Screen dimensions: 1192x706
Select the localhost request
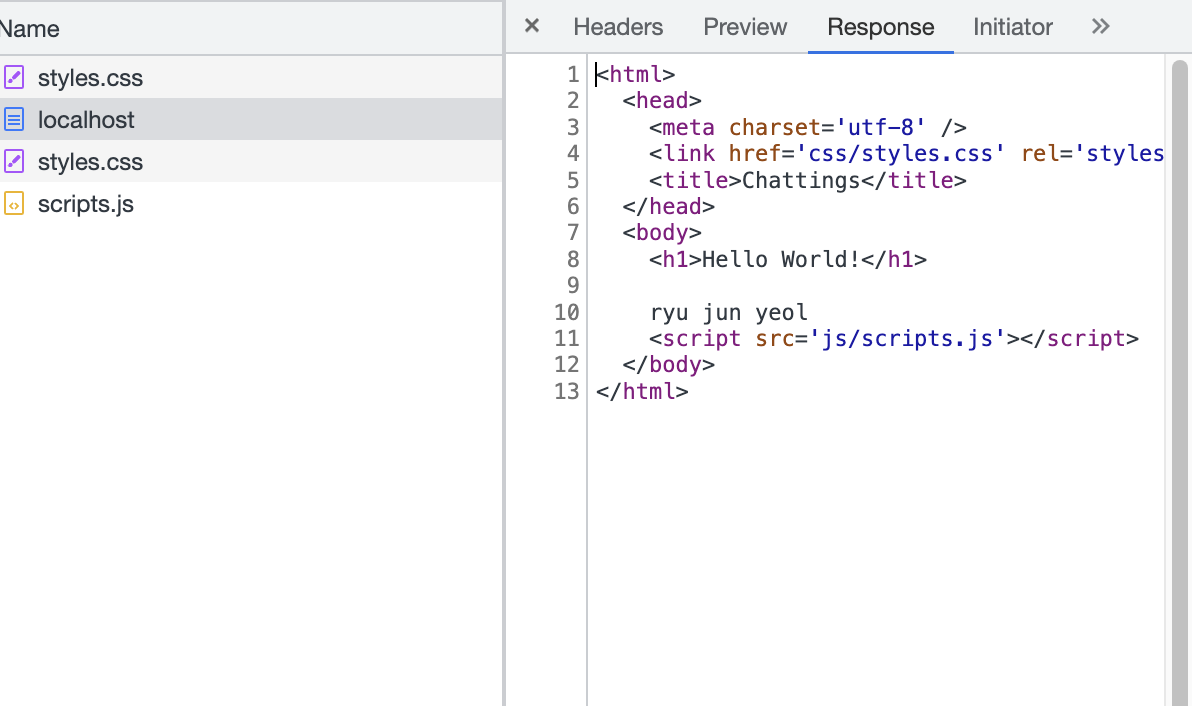251,119
